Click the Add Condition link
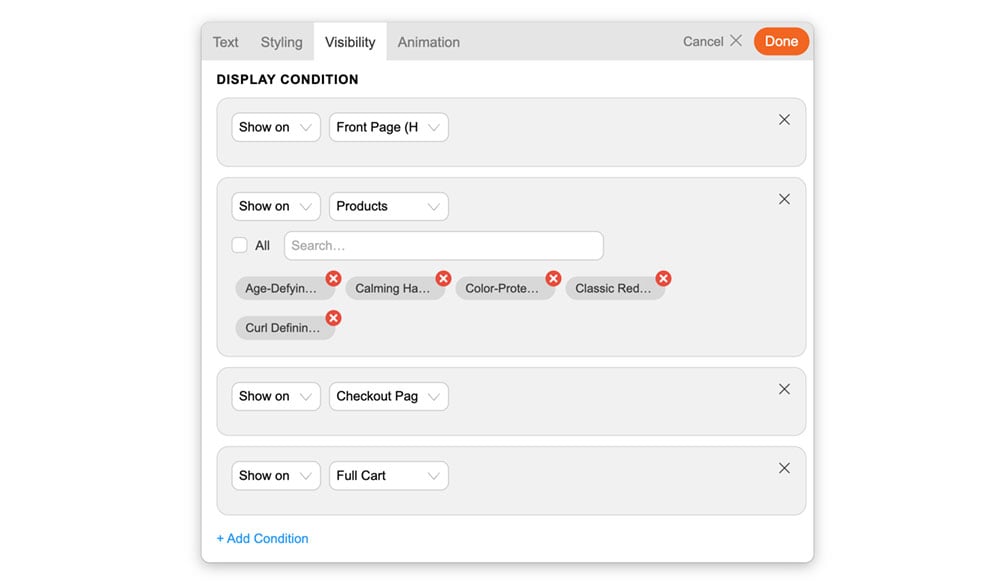1005x587 pixels. pos(262,538)
